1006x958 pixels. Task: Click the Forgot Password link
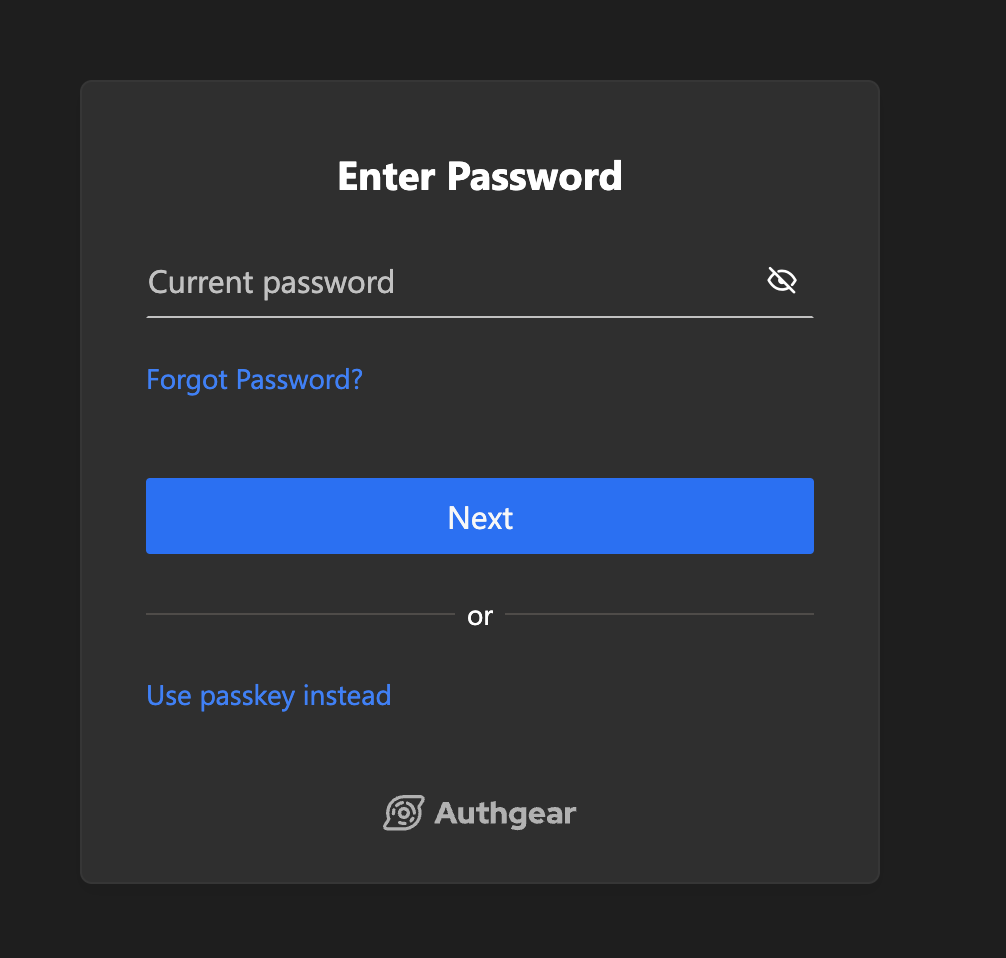[x=254, y=380]
